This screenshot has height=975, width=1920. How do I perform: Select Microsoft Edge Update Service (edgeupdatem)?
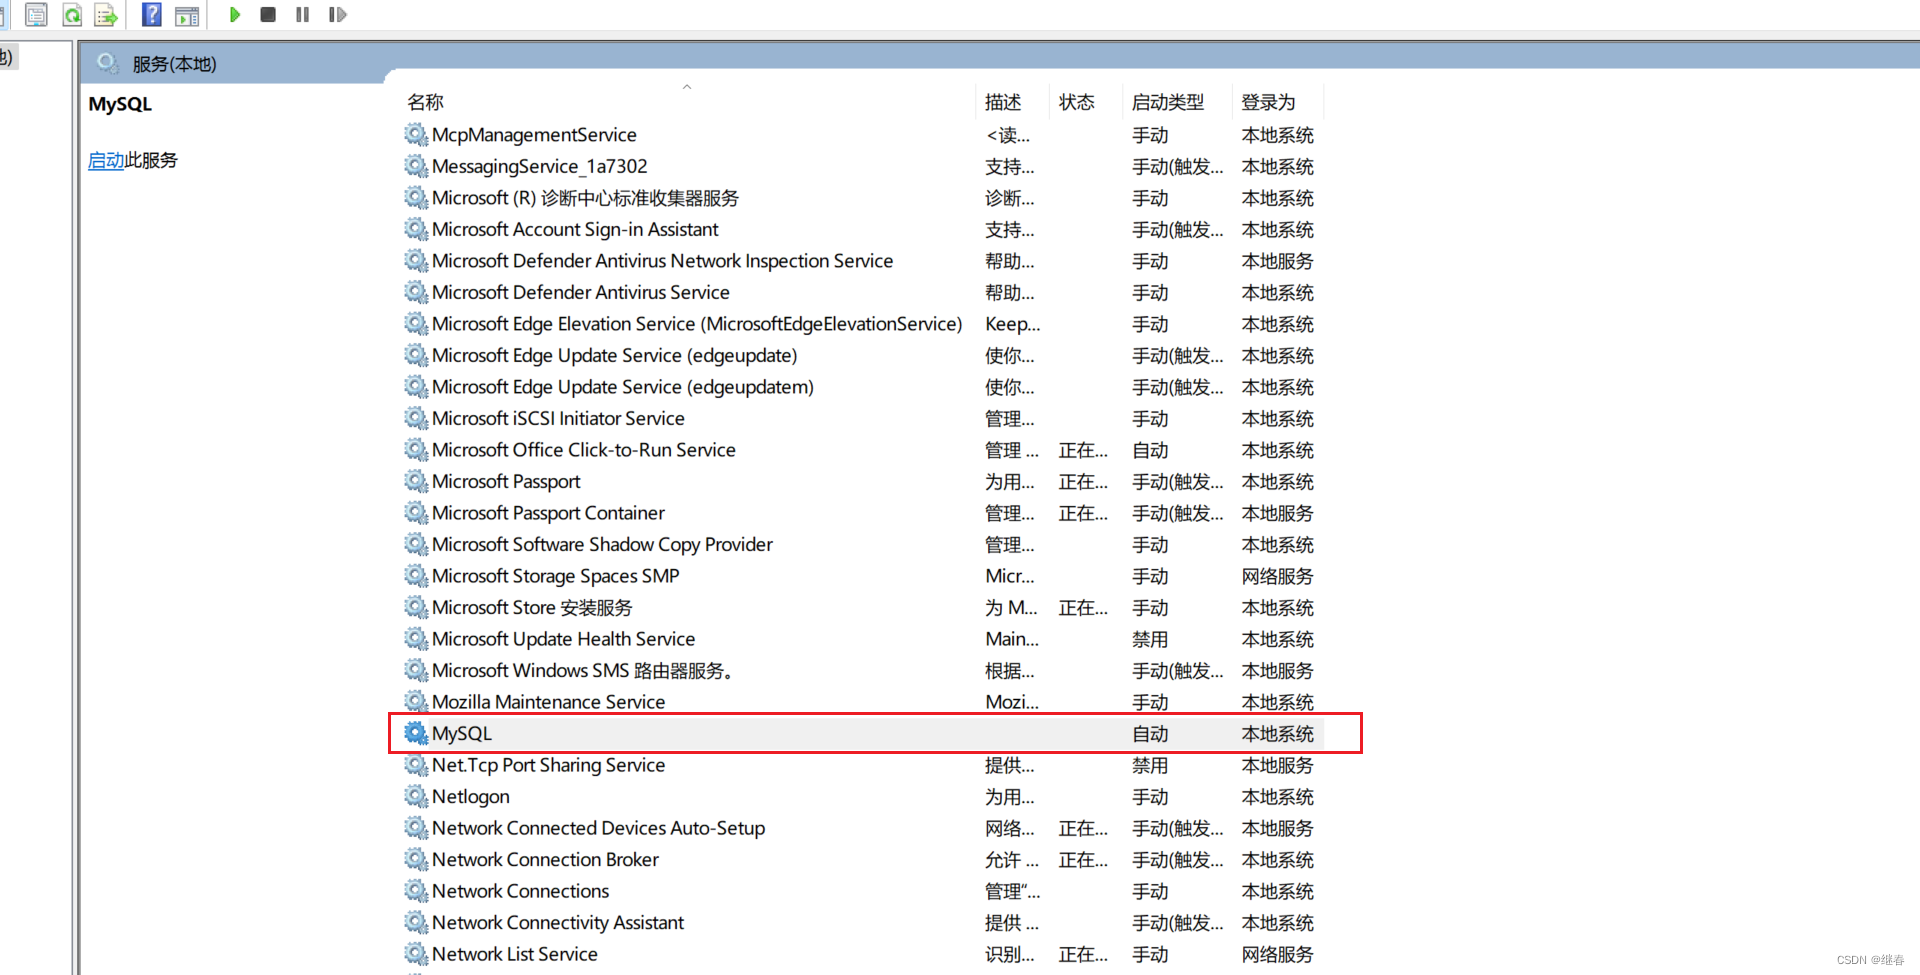click(x=623, y=387)
